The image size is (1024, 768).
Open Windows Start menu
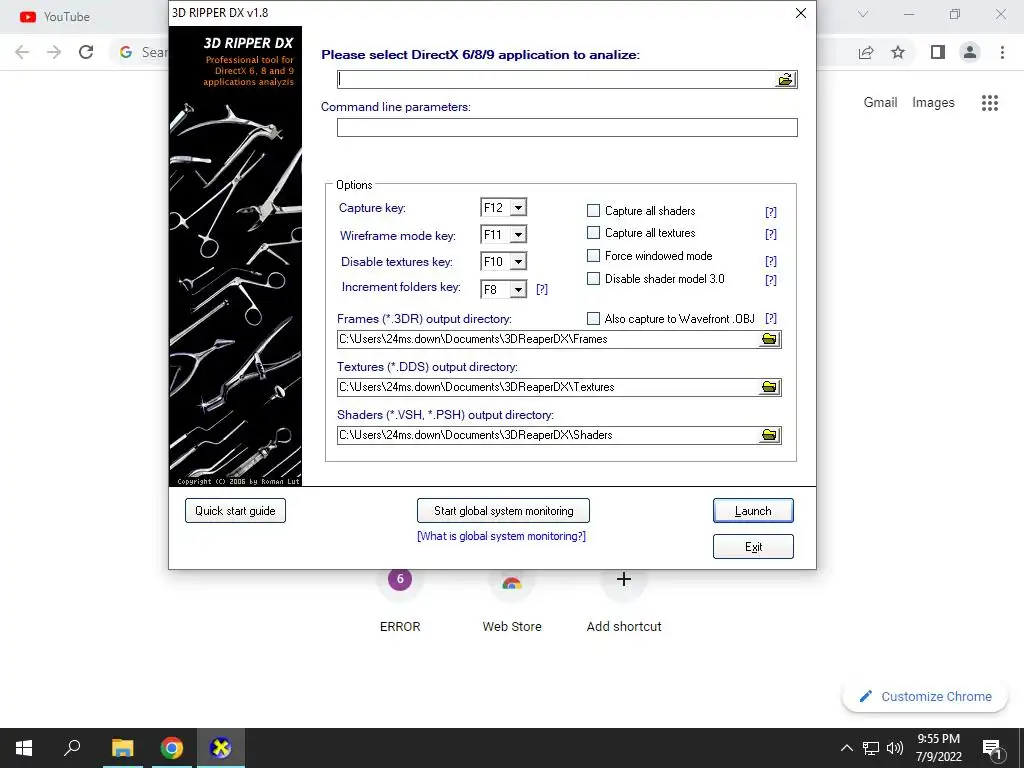[24, 748]
